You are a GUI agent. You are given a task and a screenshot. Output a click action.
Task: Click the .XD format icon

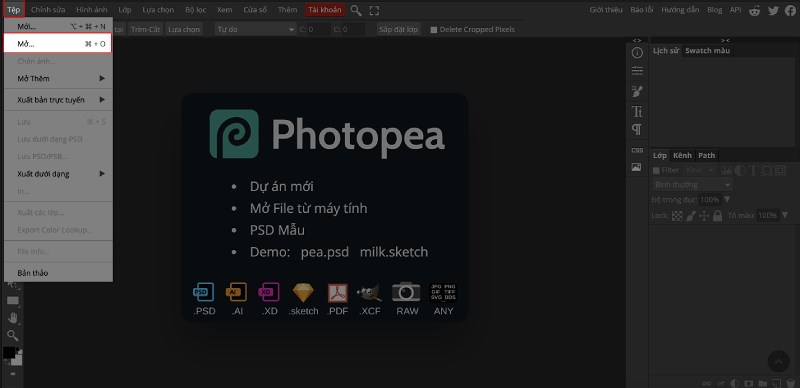269,292
